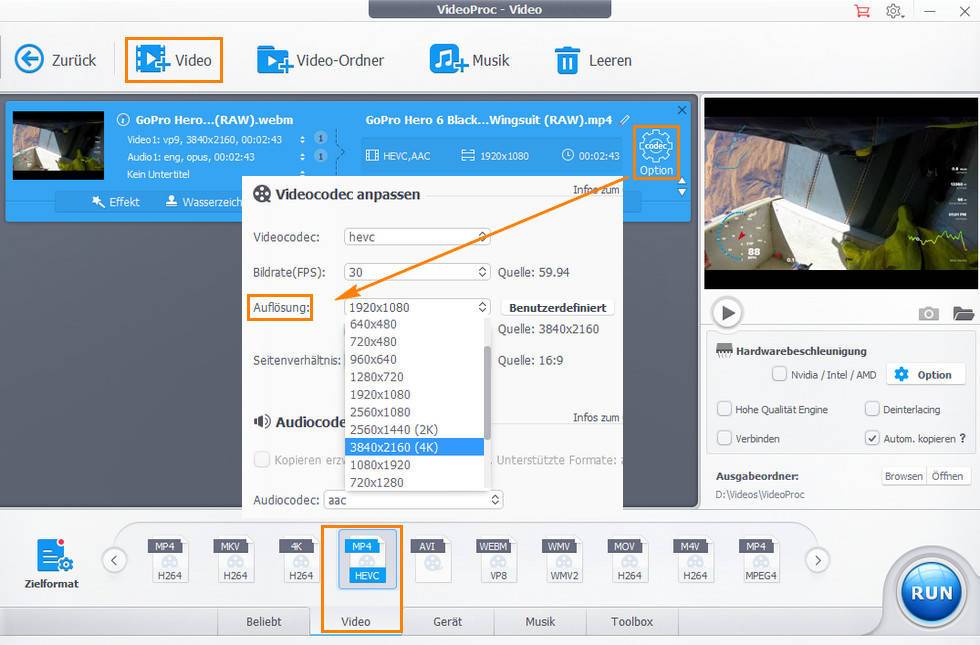Viewport: 980px width, 645px height.
Task: Add a video with the Video button
Action: (174, 60)
